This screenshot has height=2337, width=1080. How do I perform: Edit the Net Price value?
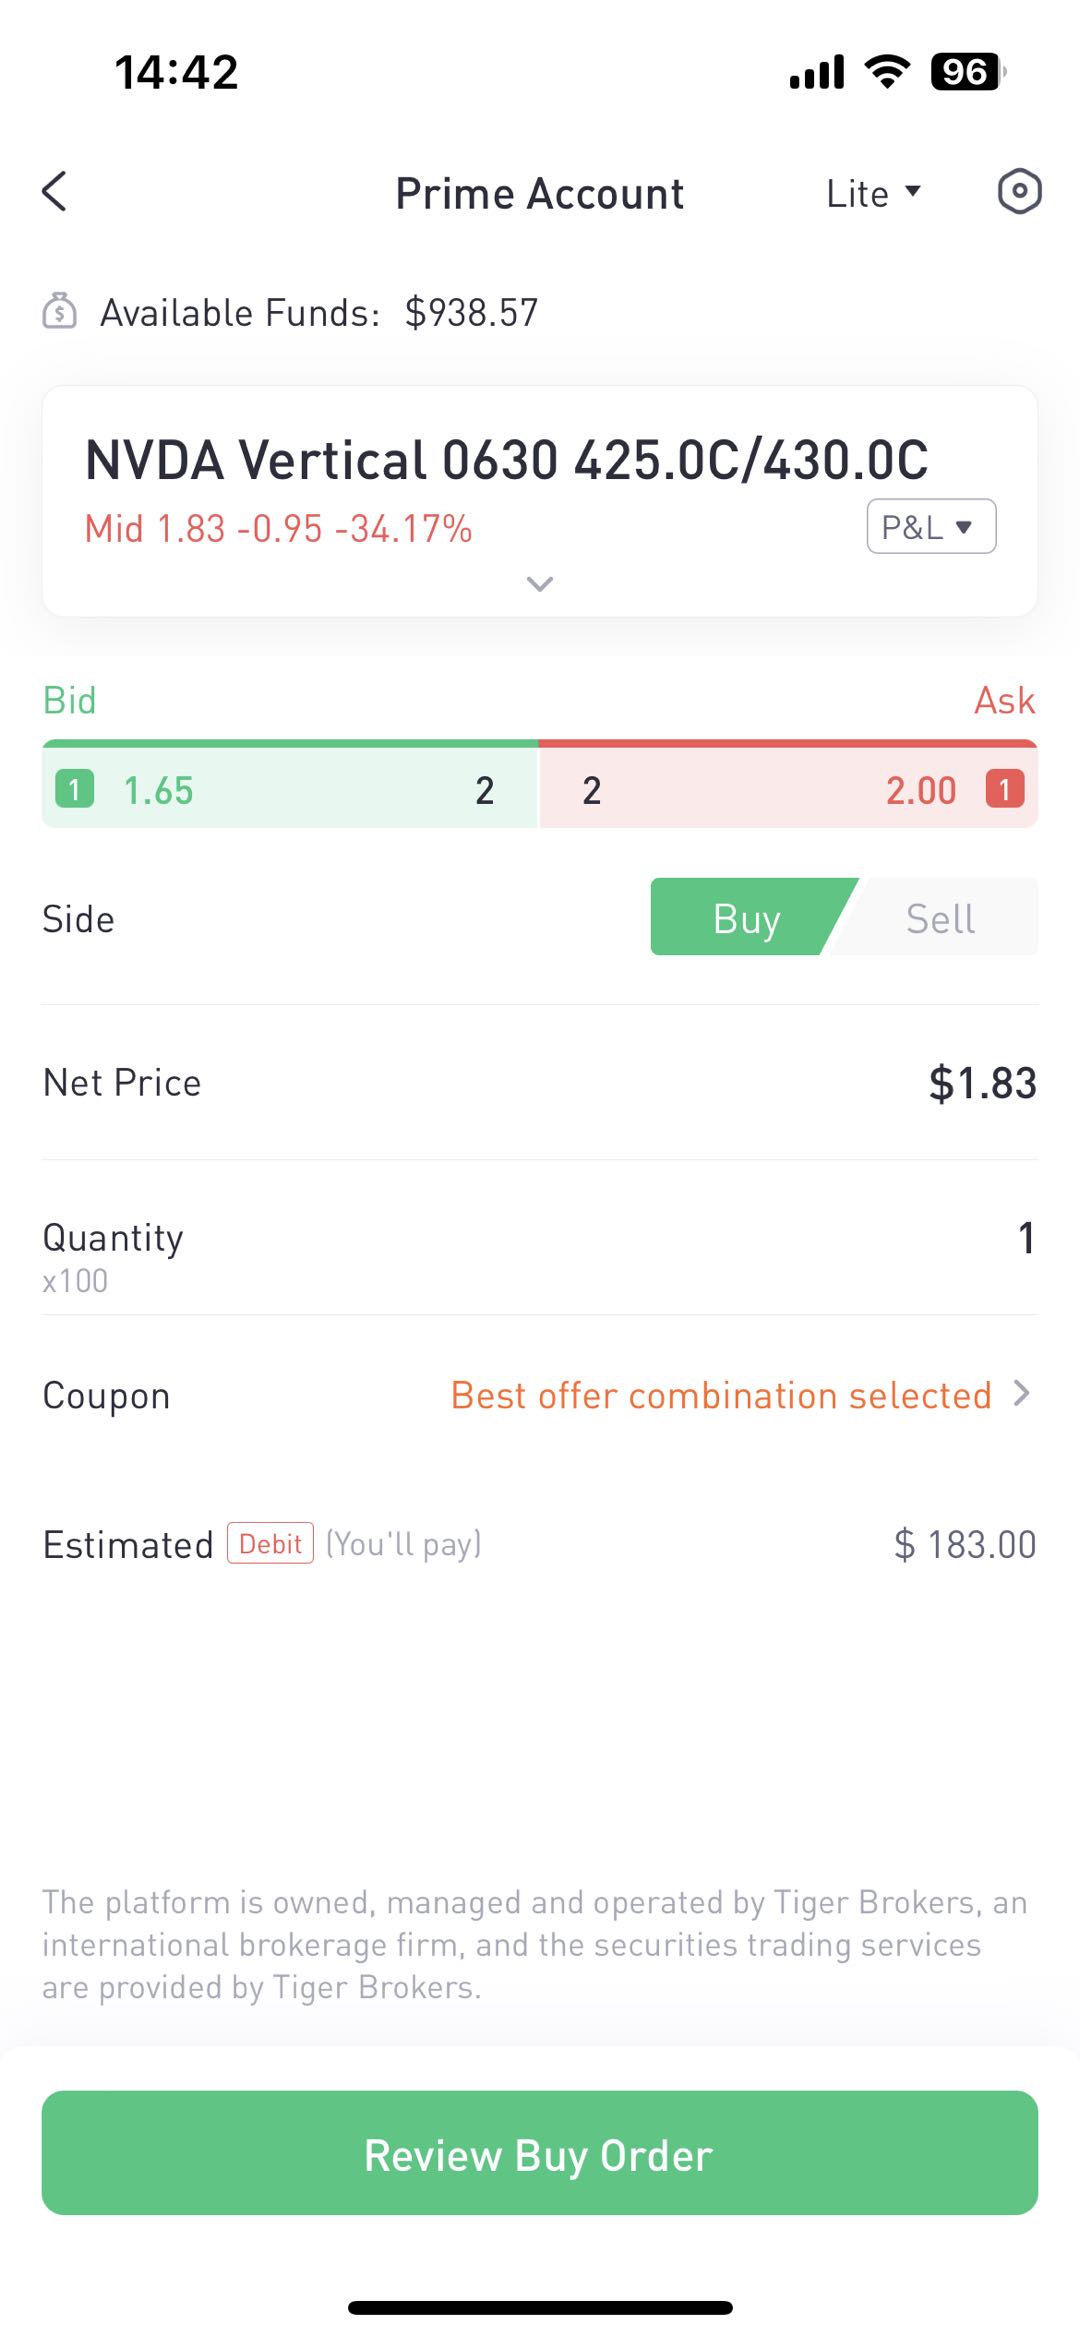pos(982,1083)
